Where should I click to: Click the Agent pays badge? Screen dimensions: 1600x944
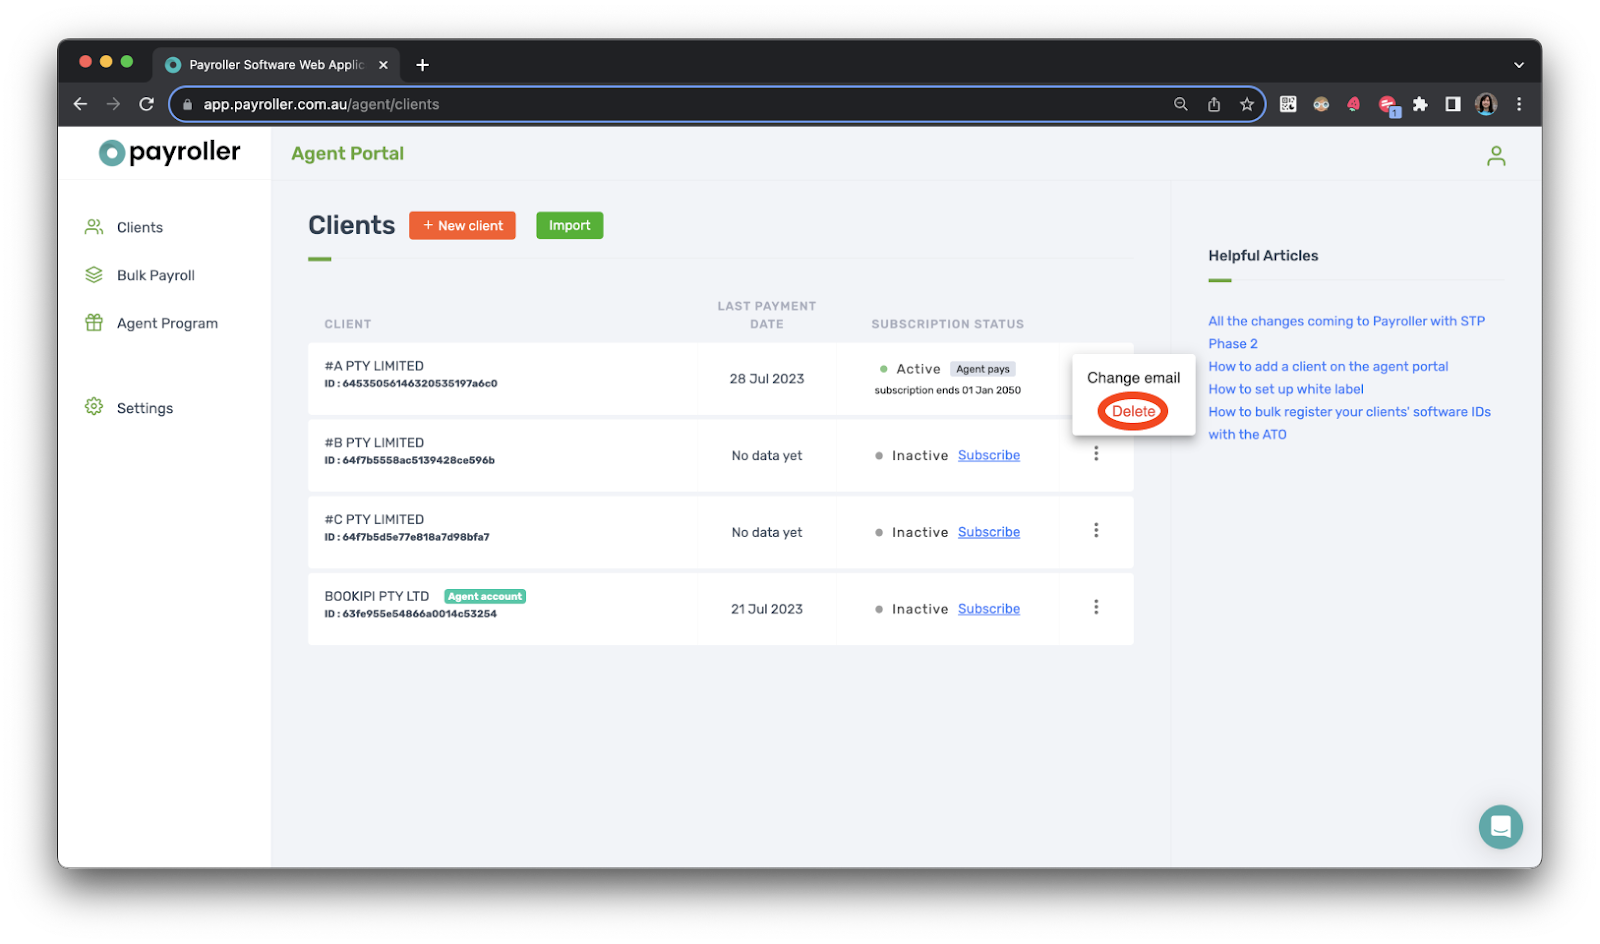(983, 370)
